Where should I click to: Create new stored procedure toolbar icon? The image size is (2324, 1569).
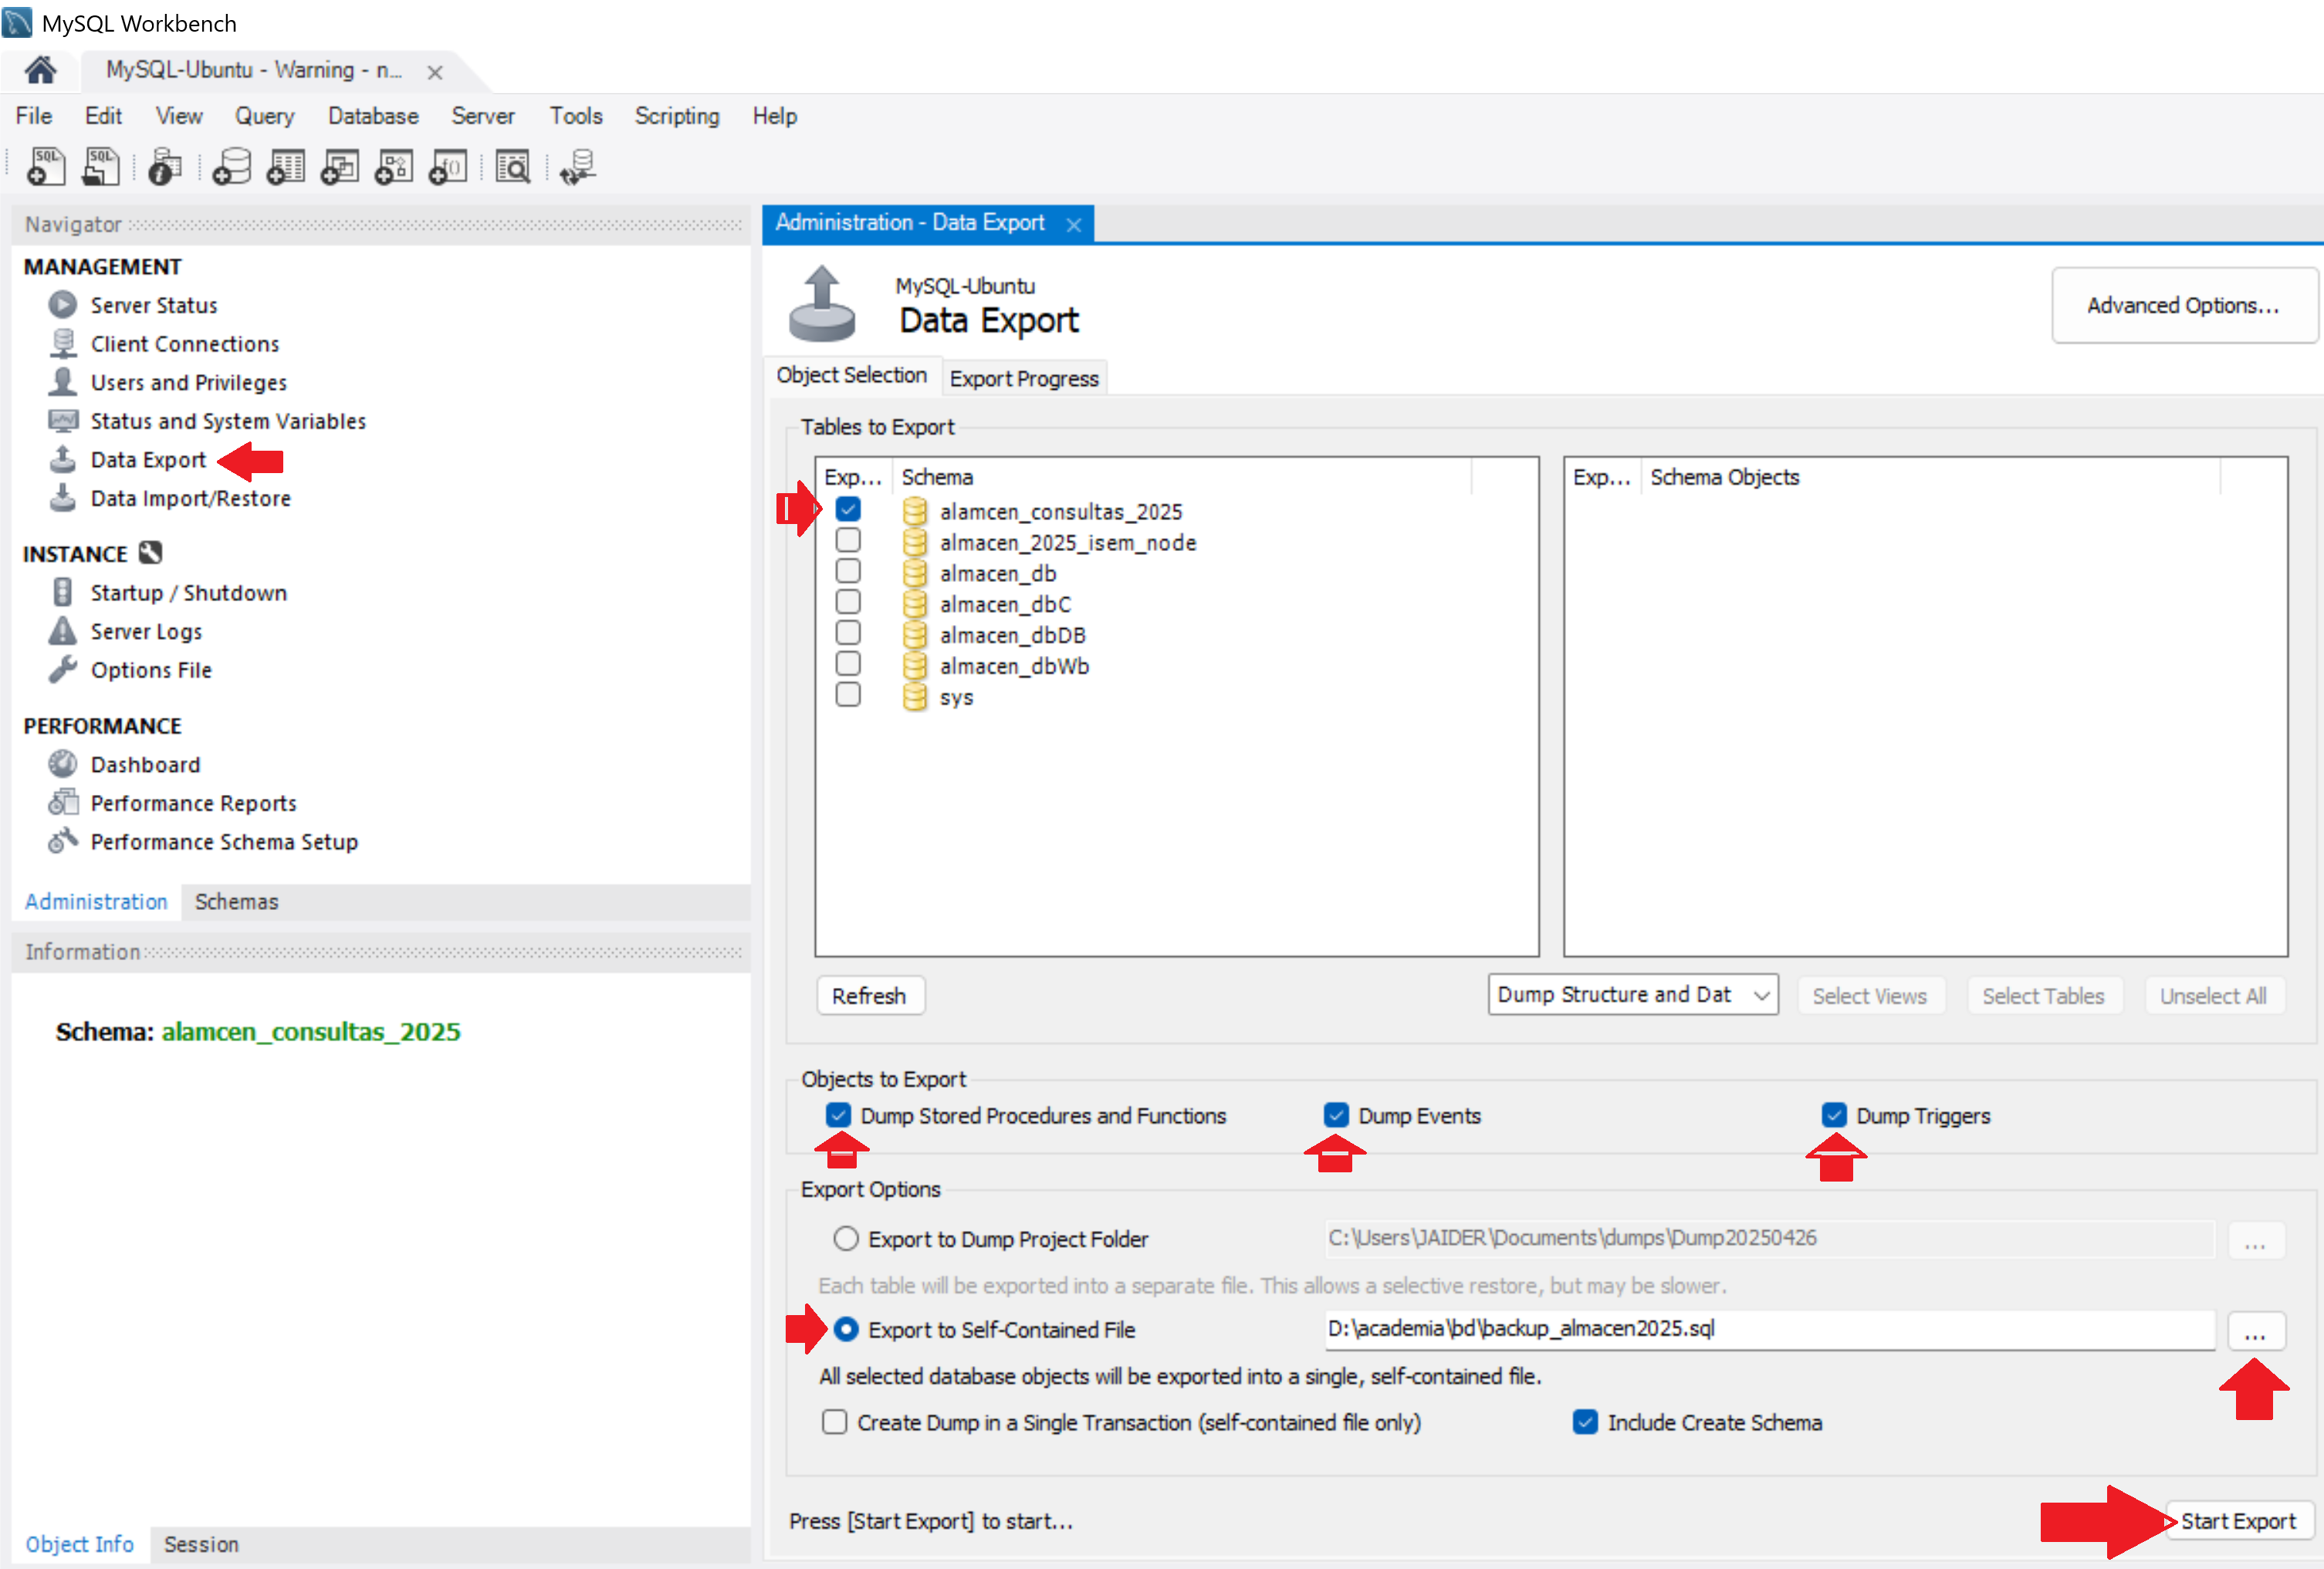point(394,167)
